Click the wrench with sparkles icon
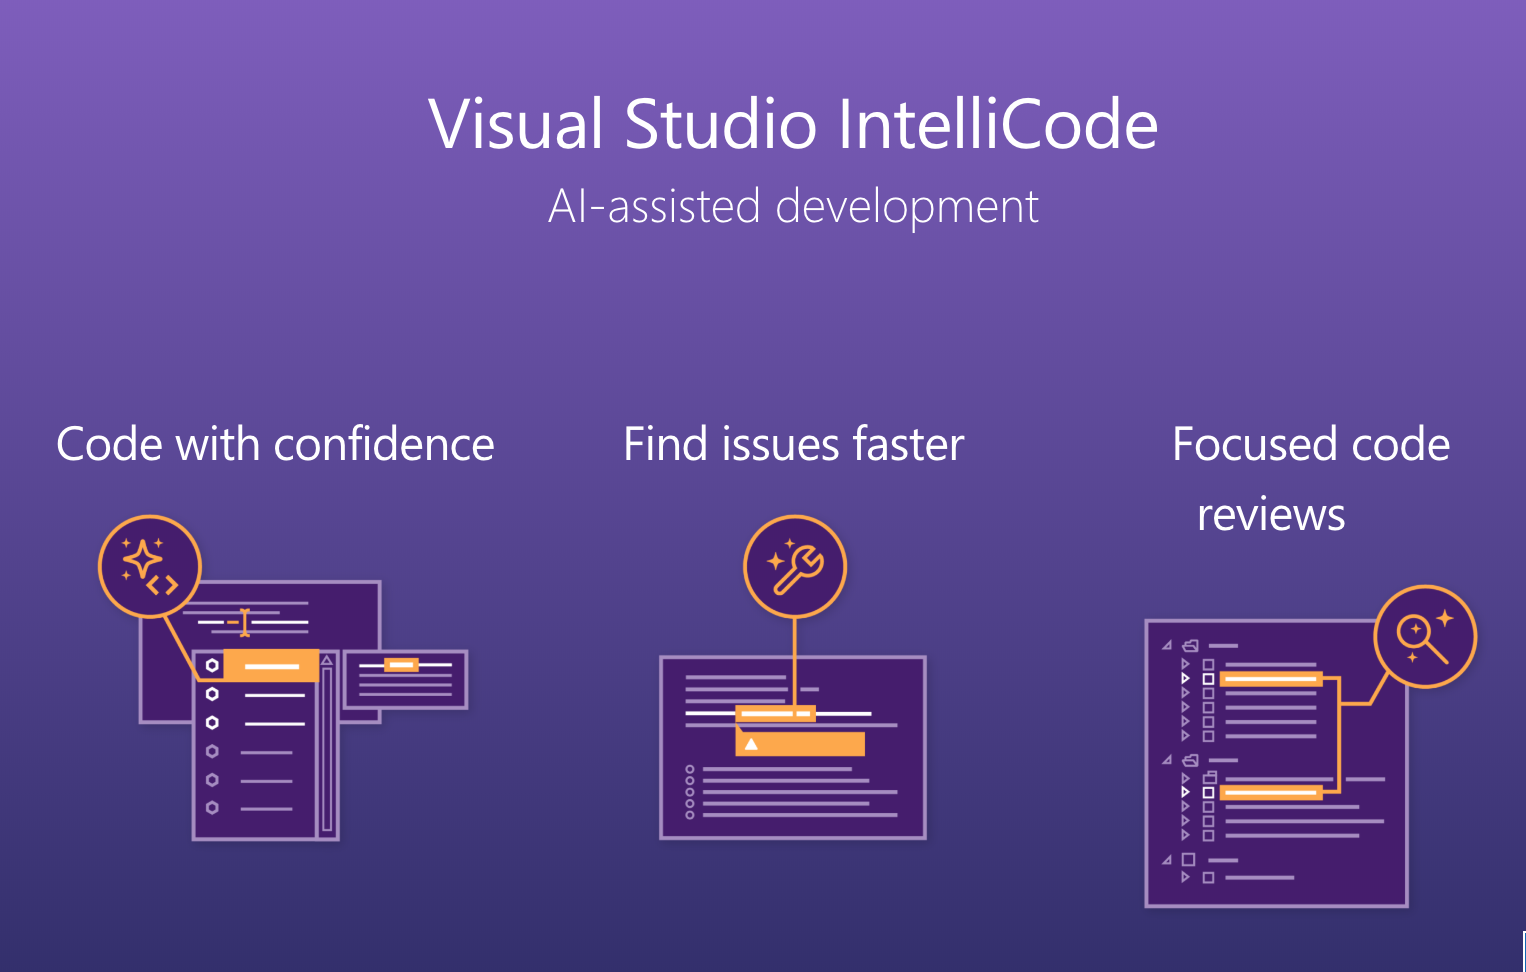 click(795, 567)
